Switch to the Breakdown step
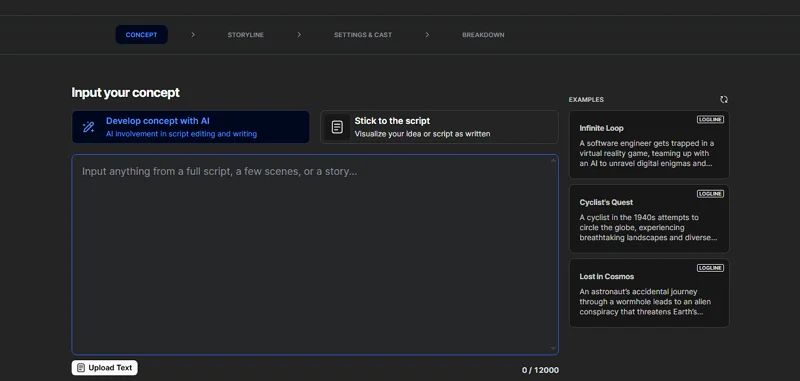This screenshot has height=381, width=800. pyautogui.click(x=483, y=35)
